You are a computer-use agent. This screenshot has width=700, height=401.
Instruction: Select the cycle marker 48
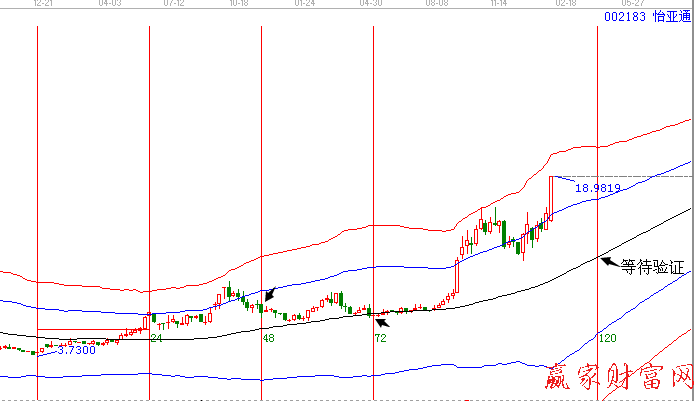coord(268,339)
